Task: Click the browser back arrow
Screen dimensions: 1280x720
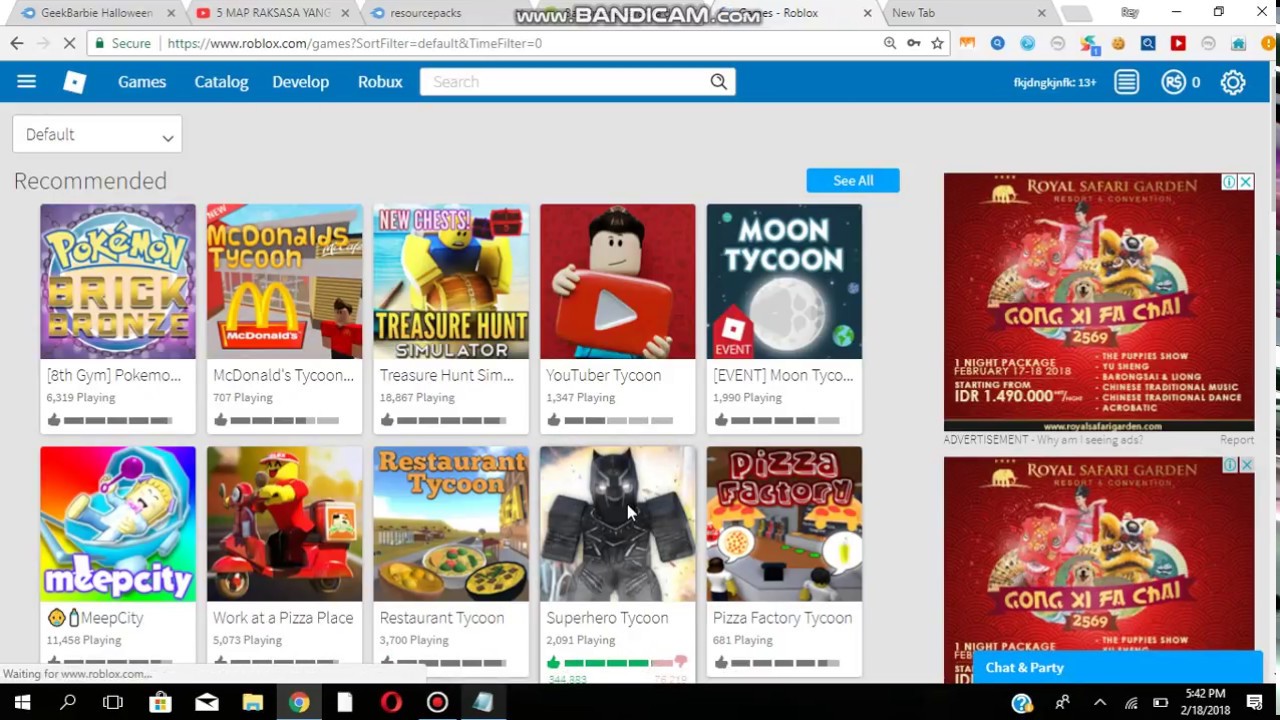Action: point(17,43)
